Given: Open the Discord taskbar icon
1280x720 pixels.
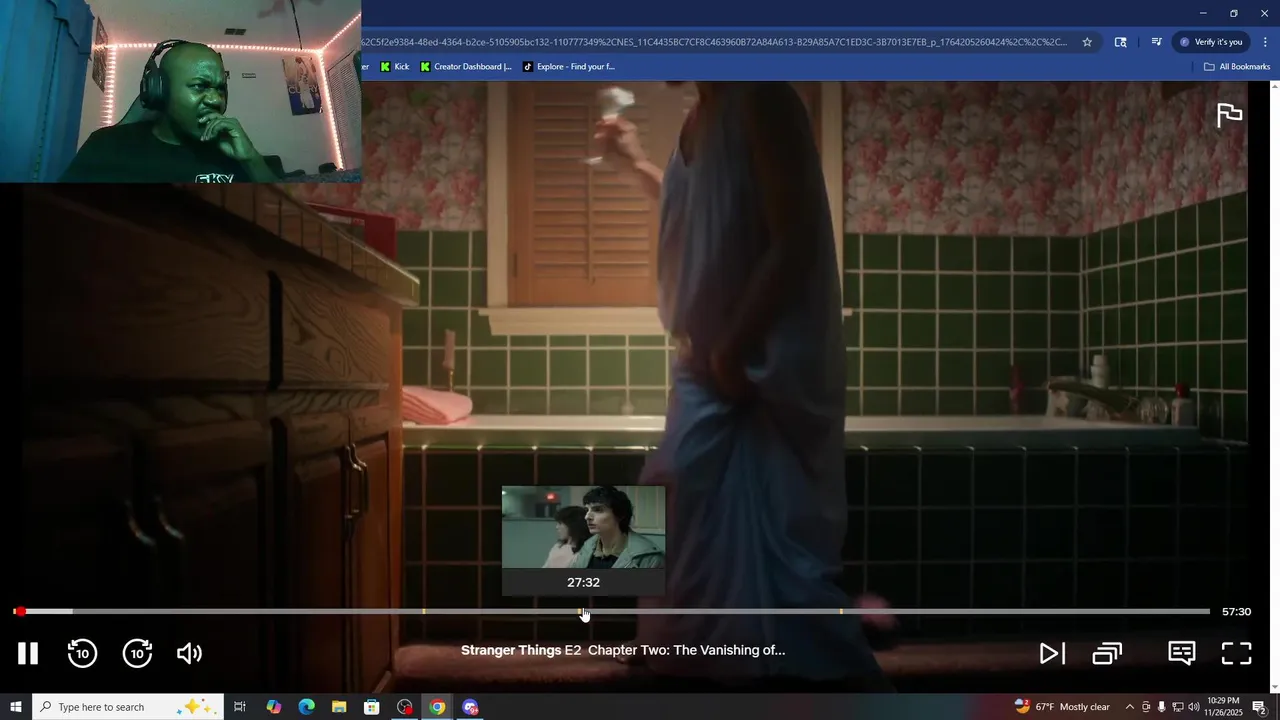Looking at the screenshot, I should pyautogui.click(x=470, y=707).
